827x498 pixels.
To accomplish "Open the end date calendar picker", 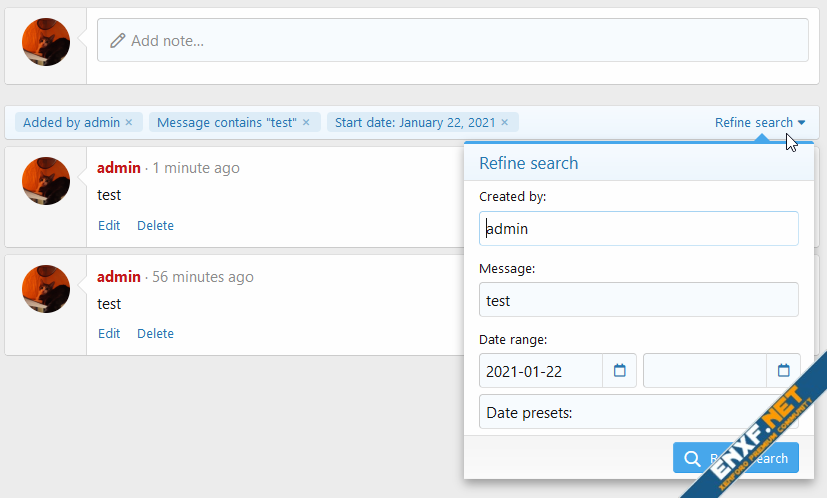I will [783, 371].
